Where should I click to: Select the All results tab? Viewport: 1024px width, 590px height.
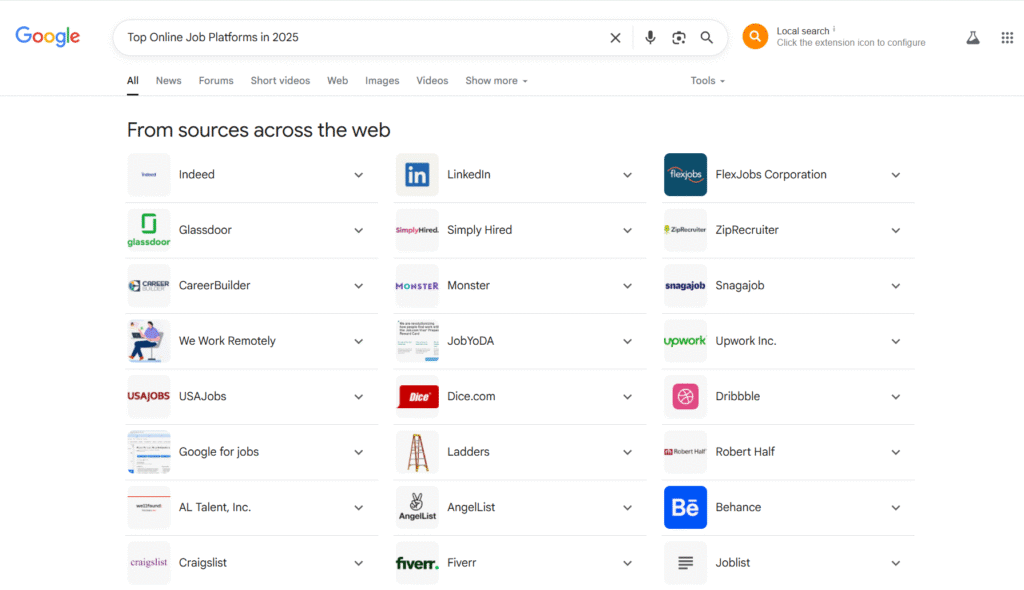[133, 80]
